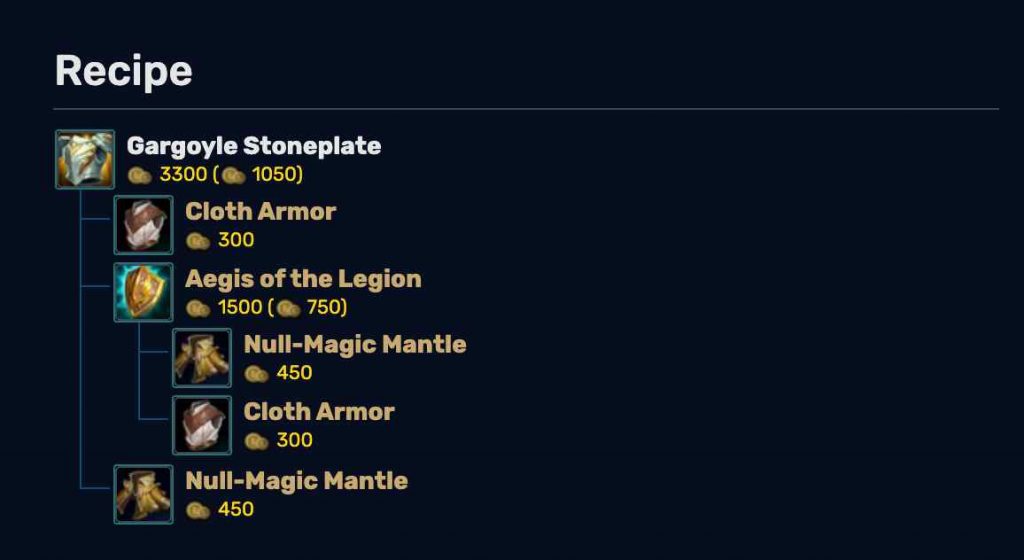
Task: Select the last Null-Magic Mantle icon in the recipe
Action: (144, 494)
